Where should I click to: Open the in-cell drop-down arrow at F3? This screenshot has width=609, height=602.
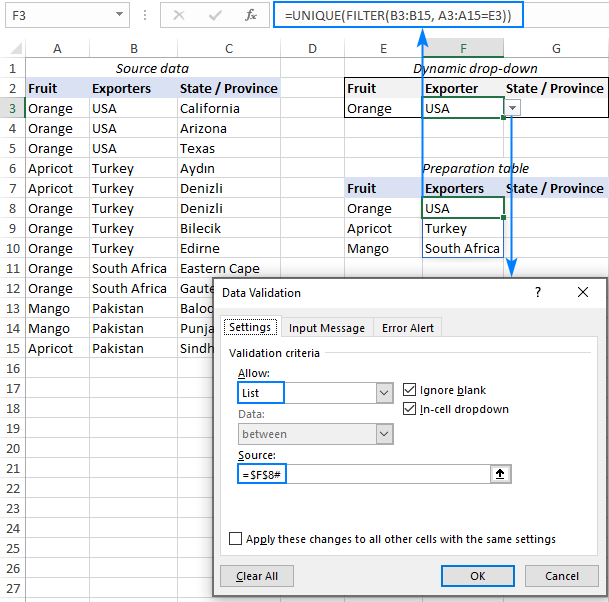pyautogui.click(x=513, y=108)
